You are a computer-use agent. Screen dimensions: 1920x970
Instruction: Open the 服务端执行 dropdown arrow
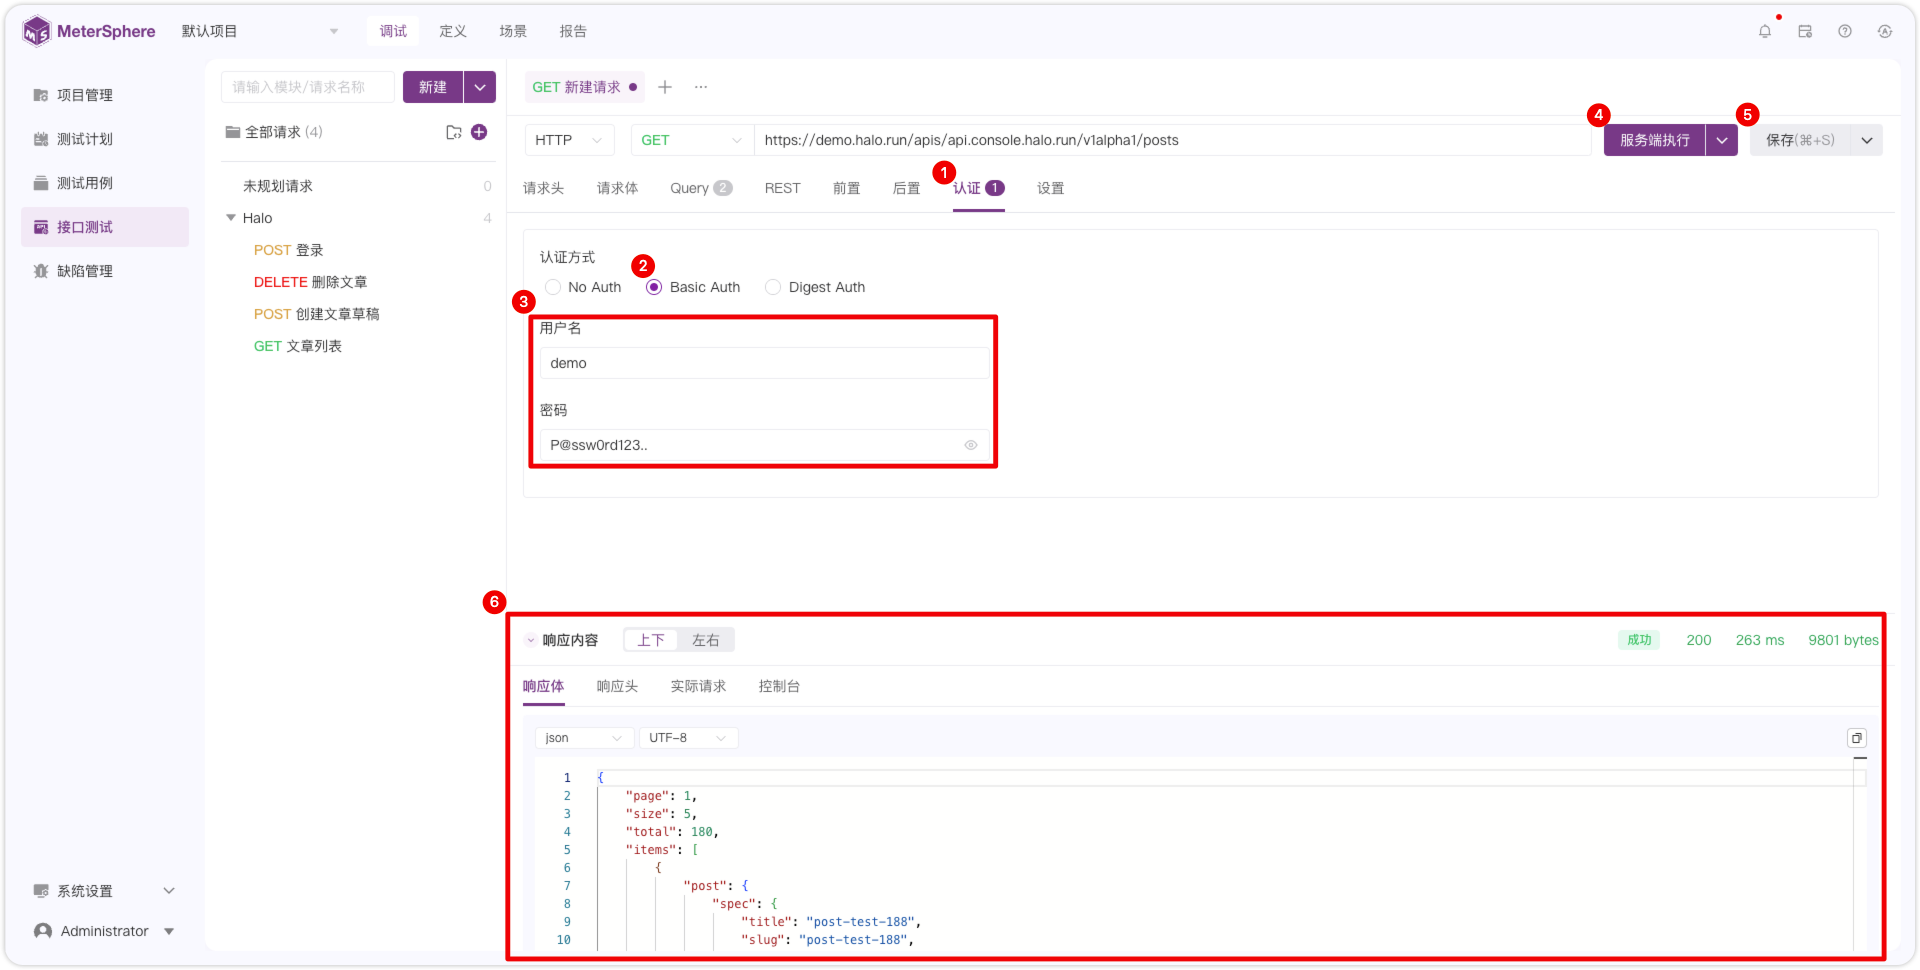pyautogui.click(x=1722, y=140)
